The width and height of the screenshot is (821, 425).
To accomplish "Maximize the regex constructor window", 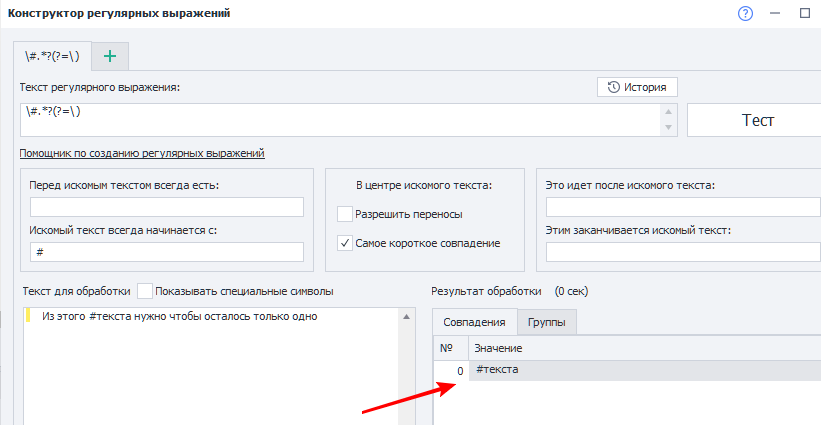I will (x=805, y=14).
